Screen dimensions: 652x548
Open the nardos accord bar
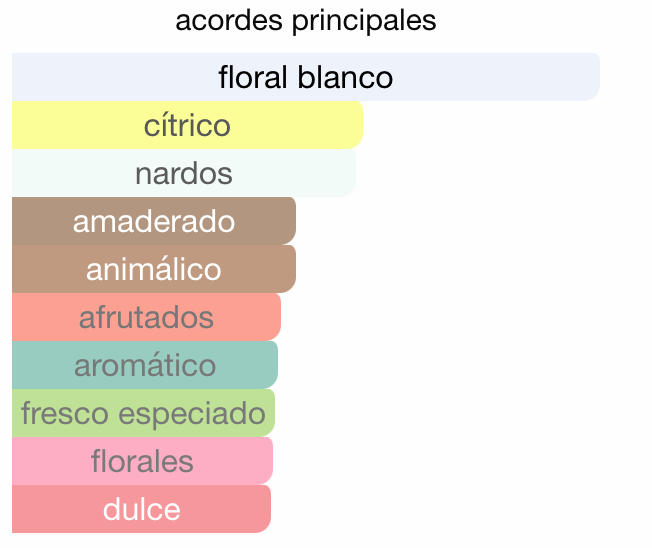[x=184, y=173]
